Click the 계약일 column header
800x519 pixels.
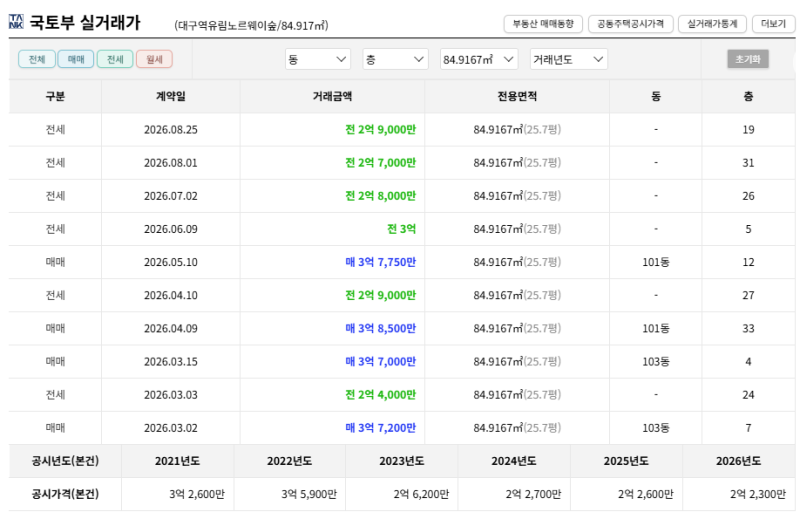[170, 96]
